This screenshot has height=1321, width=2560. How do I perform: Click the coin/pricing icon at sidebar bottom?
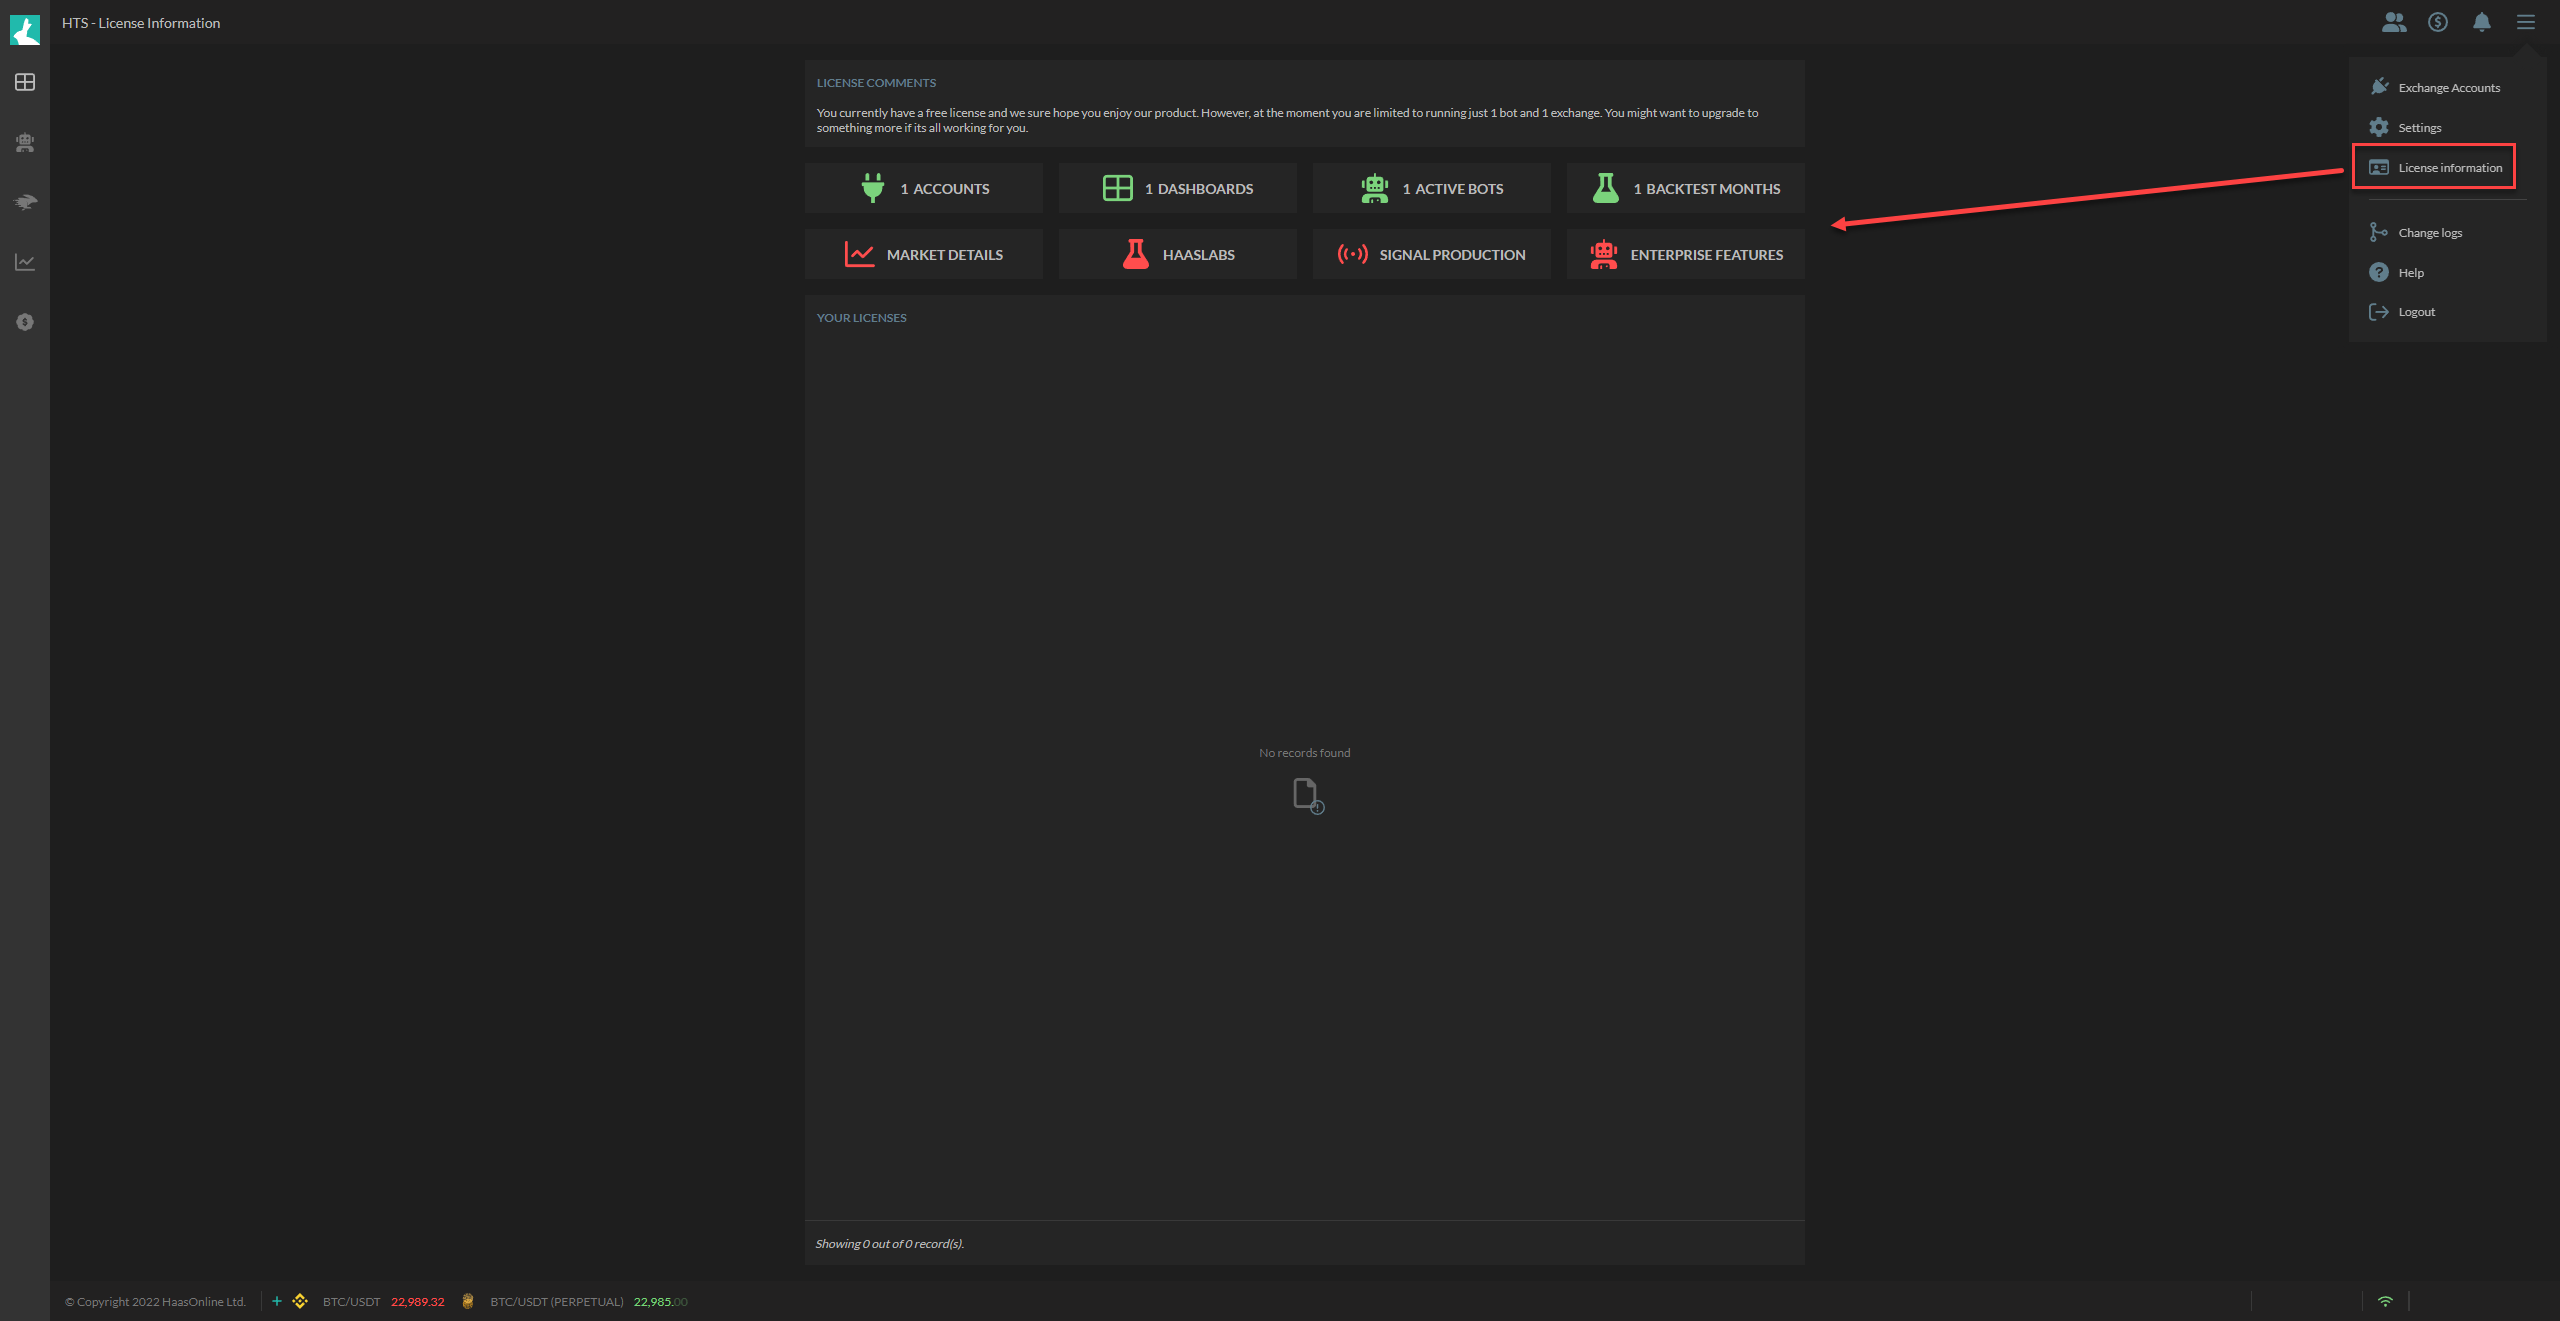[x=24, y=322]
